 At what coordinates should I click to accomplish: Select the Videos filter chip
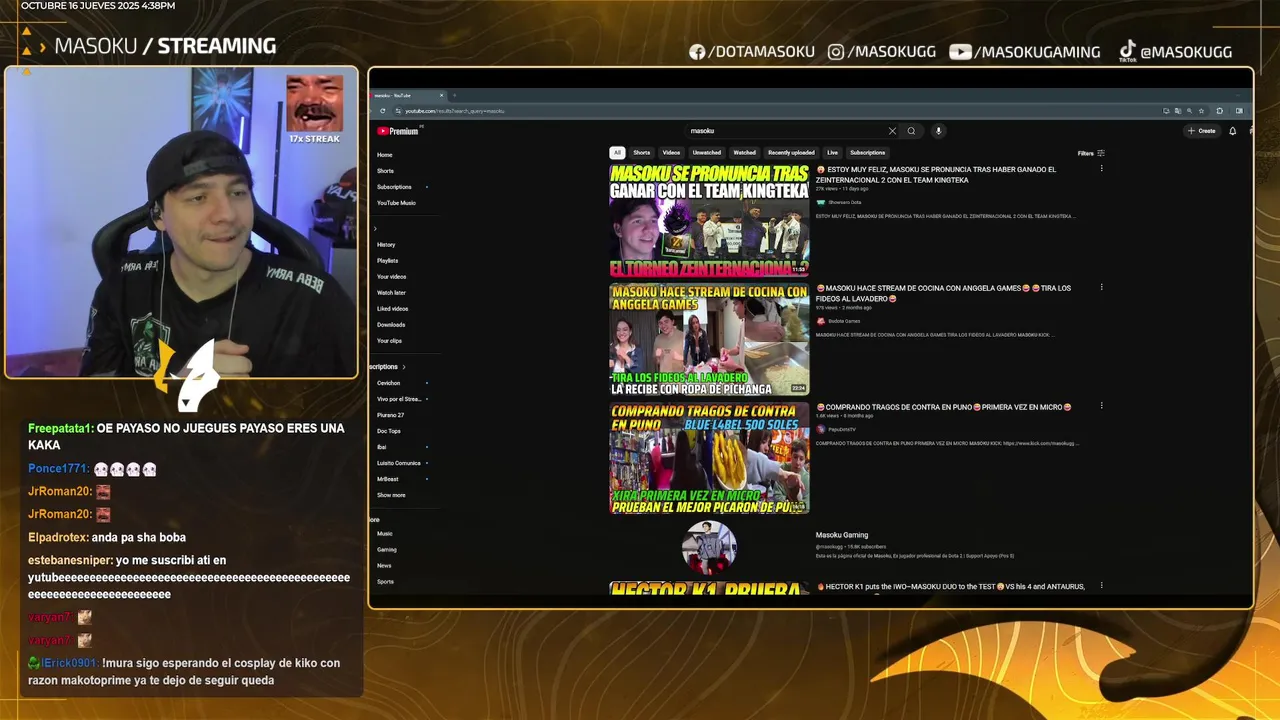671,153
